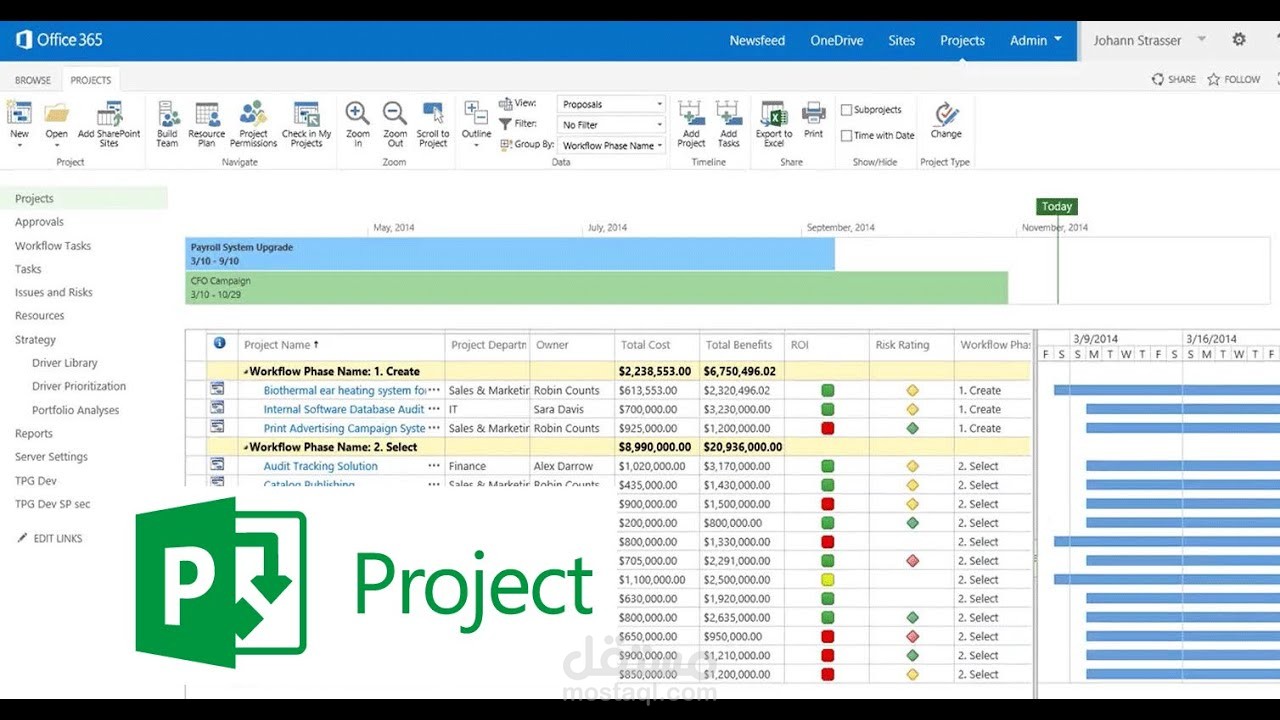The image size is (1280, 720).
Task: Open Portfolio Analyses in the sidebar
Action: (x=75, y=410)
